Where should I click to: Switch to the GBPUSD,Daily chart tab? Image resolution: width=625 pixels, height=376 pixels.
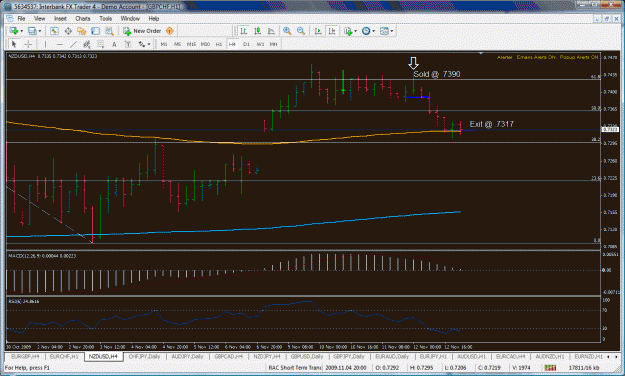[x=307, y=356]
